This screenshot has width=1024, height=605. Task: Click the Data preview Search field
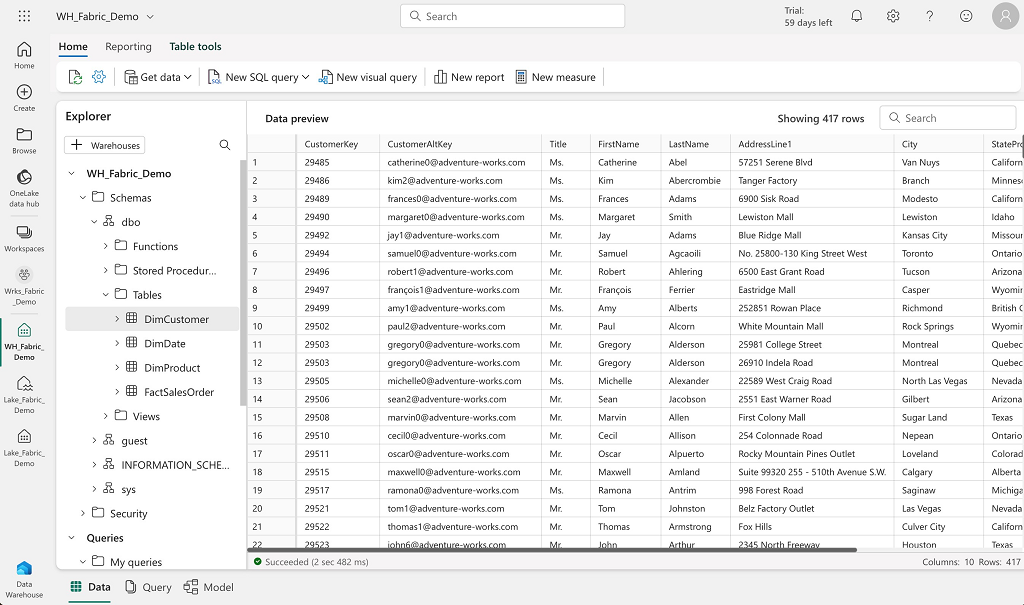click(x=948, y=118)
